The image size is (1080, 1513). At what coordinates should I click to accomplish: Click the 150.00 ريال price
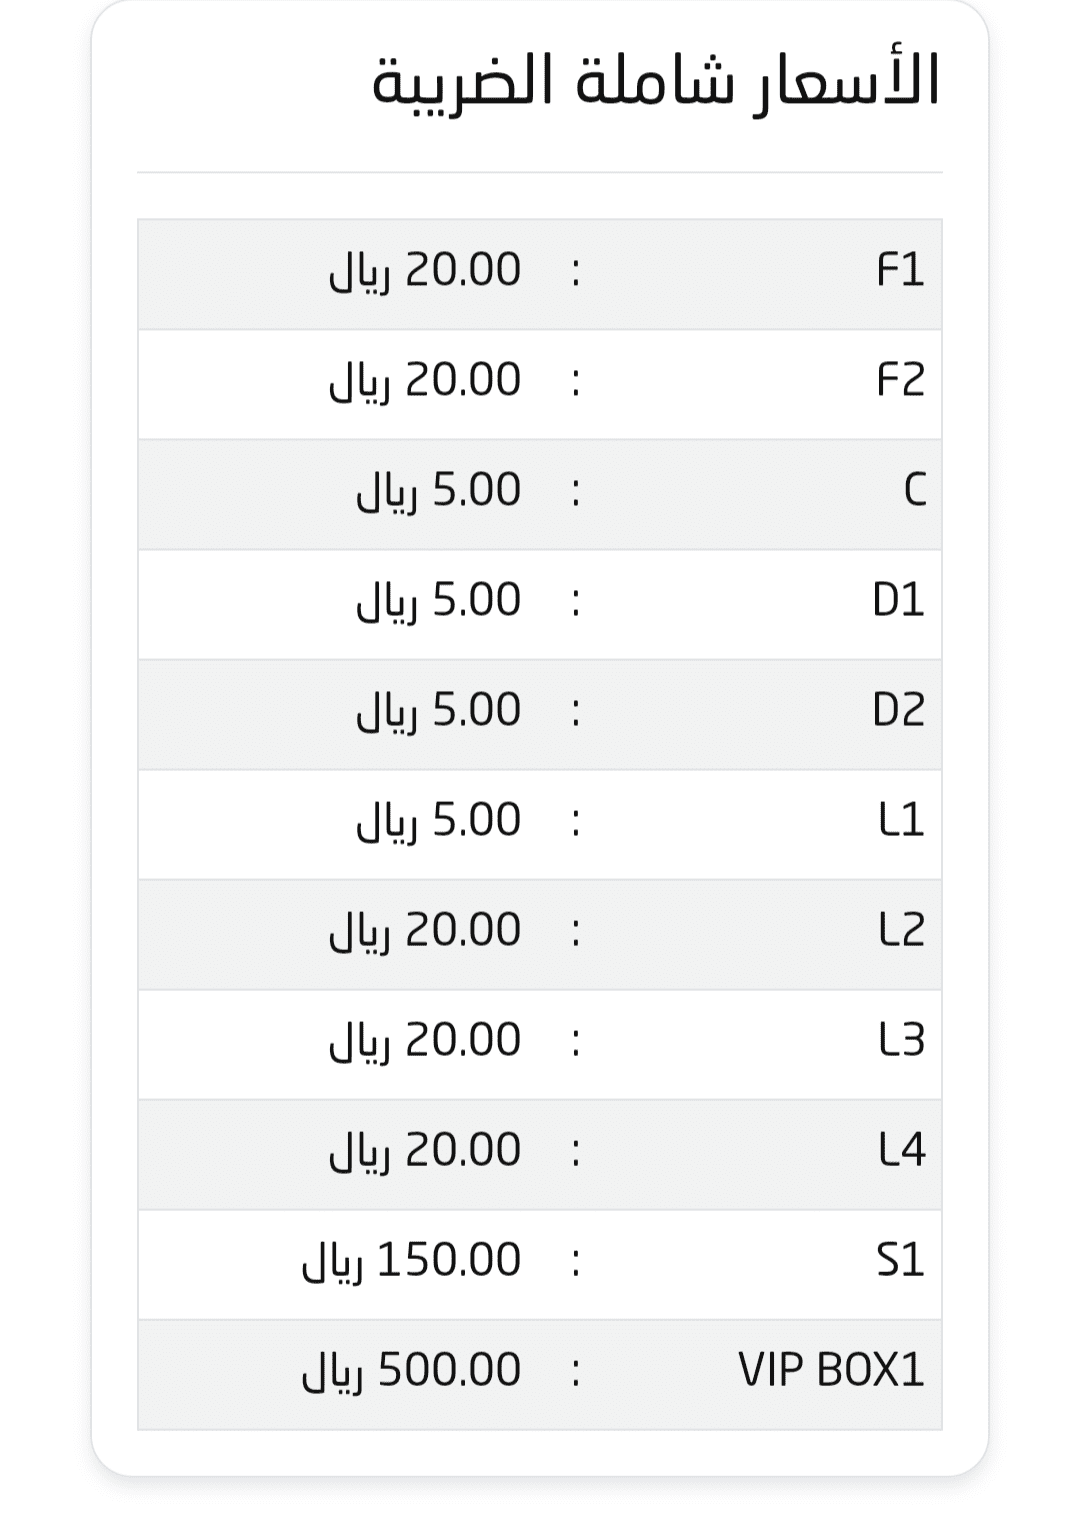click(x=411, y=1260)
